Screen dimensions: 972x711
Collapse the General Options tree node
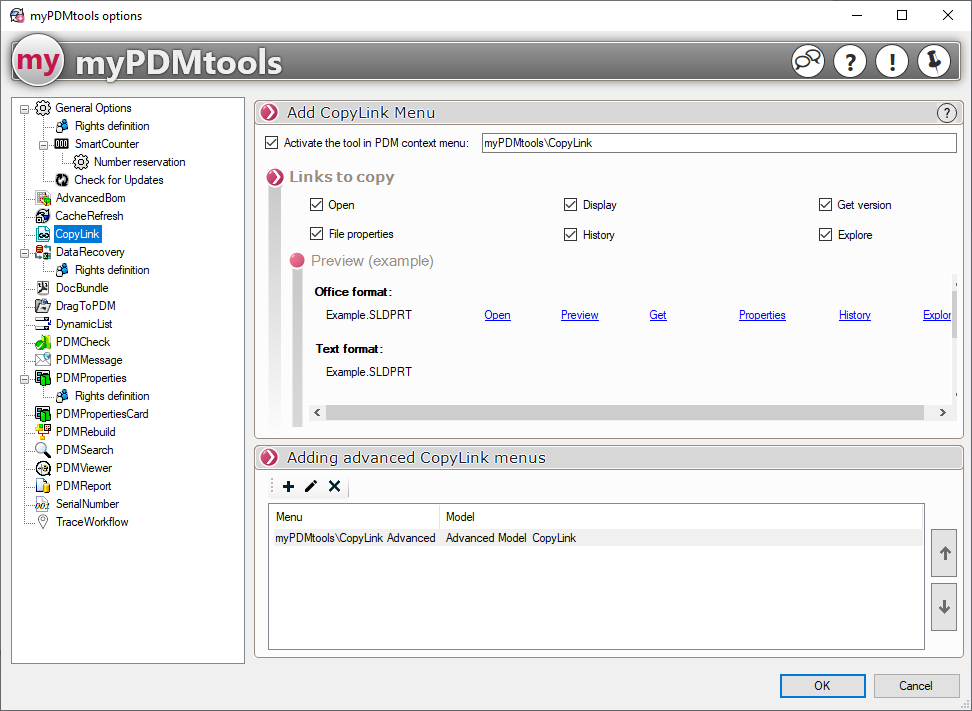pyautogui.click(x=25, y=108)
